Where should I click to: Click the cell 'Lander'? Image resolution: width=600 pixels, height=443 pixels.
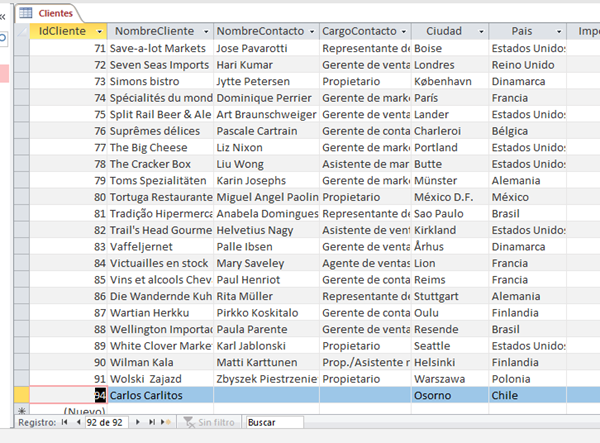point(450,114)
